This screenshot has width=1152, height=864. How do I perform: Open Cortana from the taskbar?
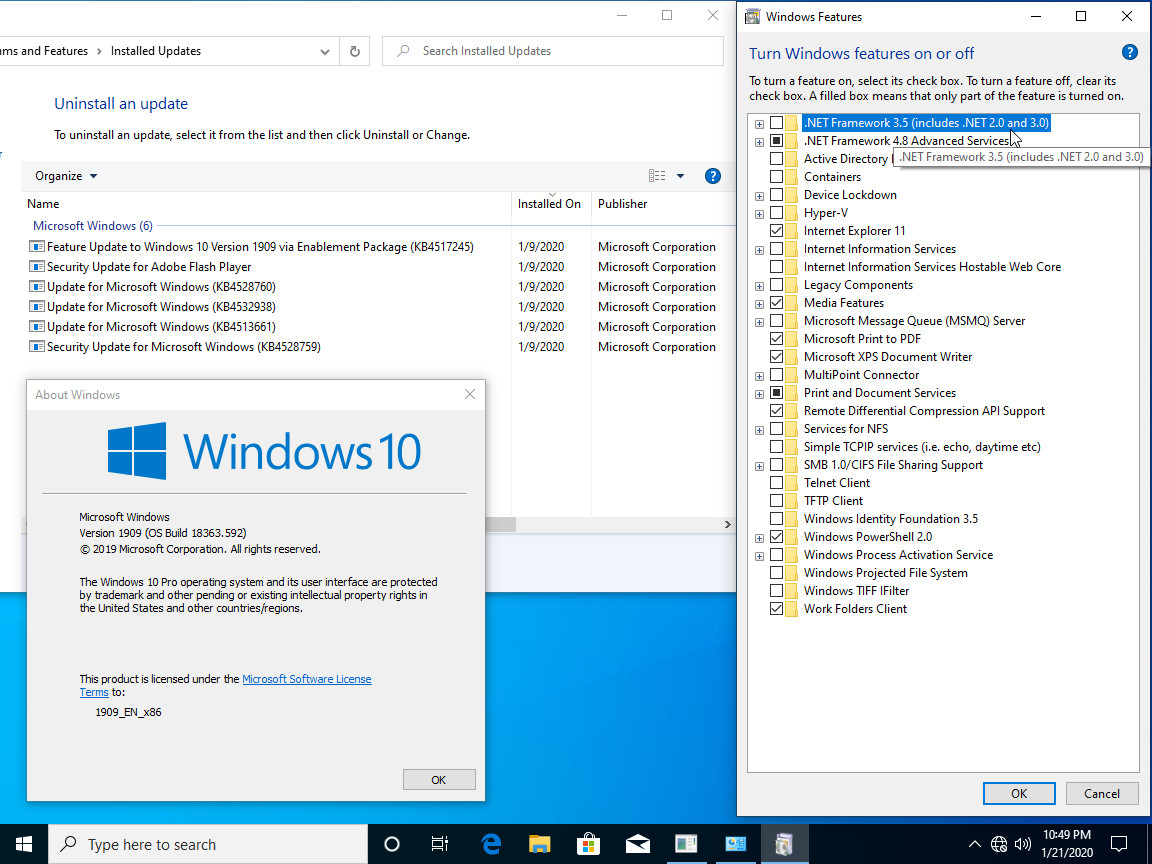click(x=392, y=844)
